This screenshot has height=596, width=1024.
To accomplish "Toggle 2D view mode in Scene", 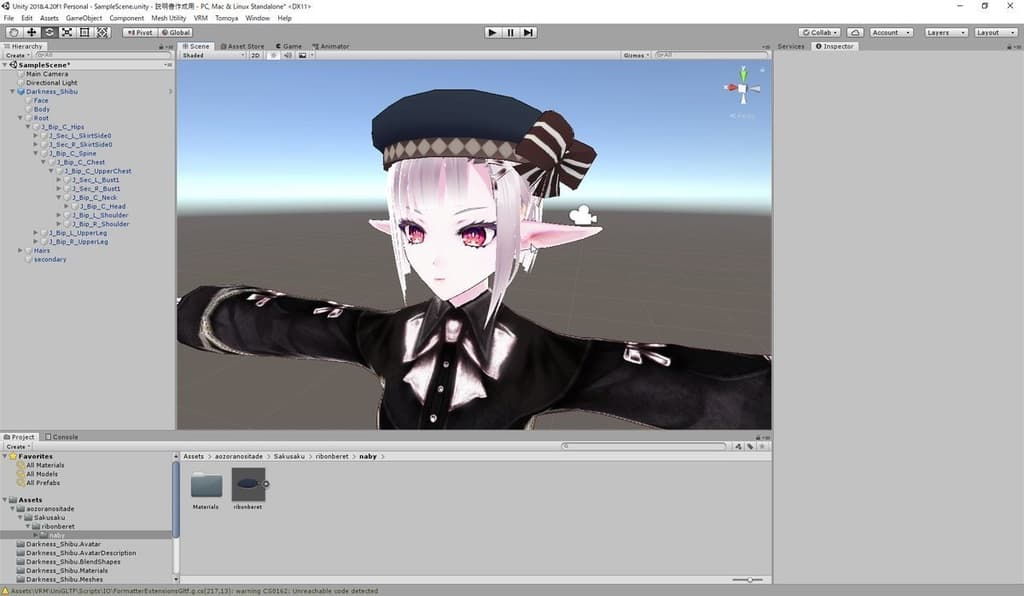I will (255, 55).
